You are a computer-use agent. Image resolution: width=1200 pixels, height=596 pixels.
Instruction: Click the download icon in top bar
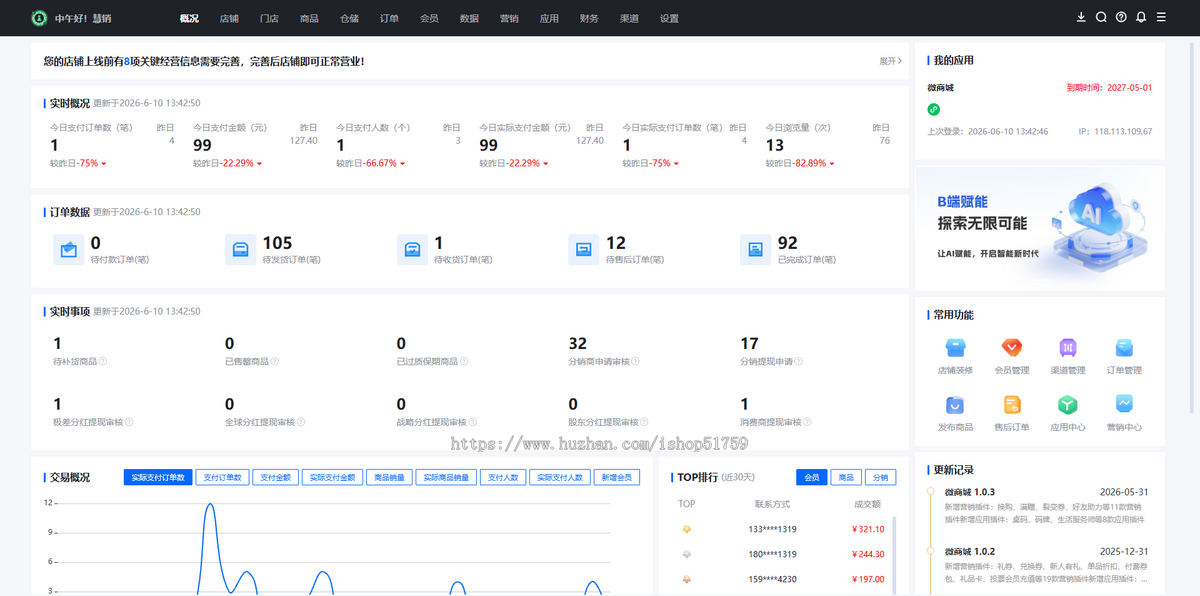click(x=1081, y=17)
